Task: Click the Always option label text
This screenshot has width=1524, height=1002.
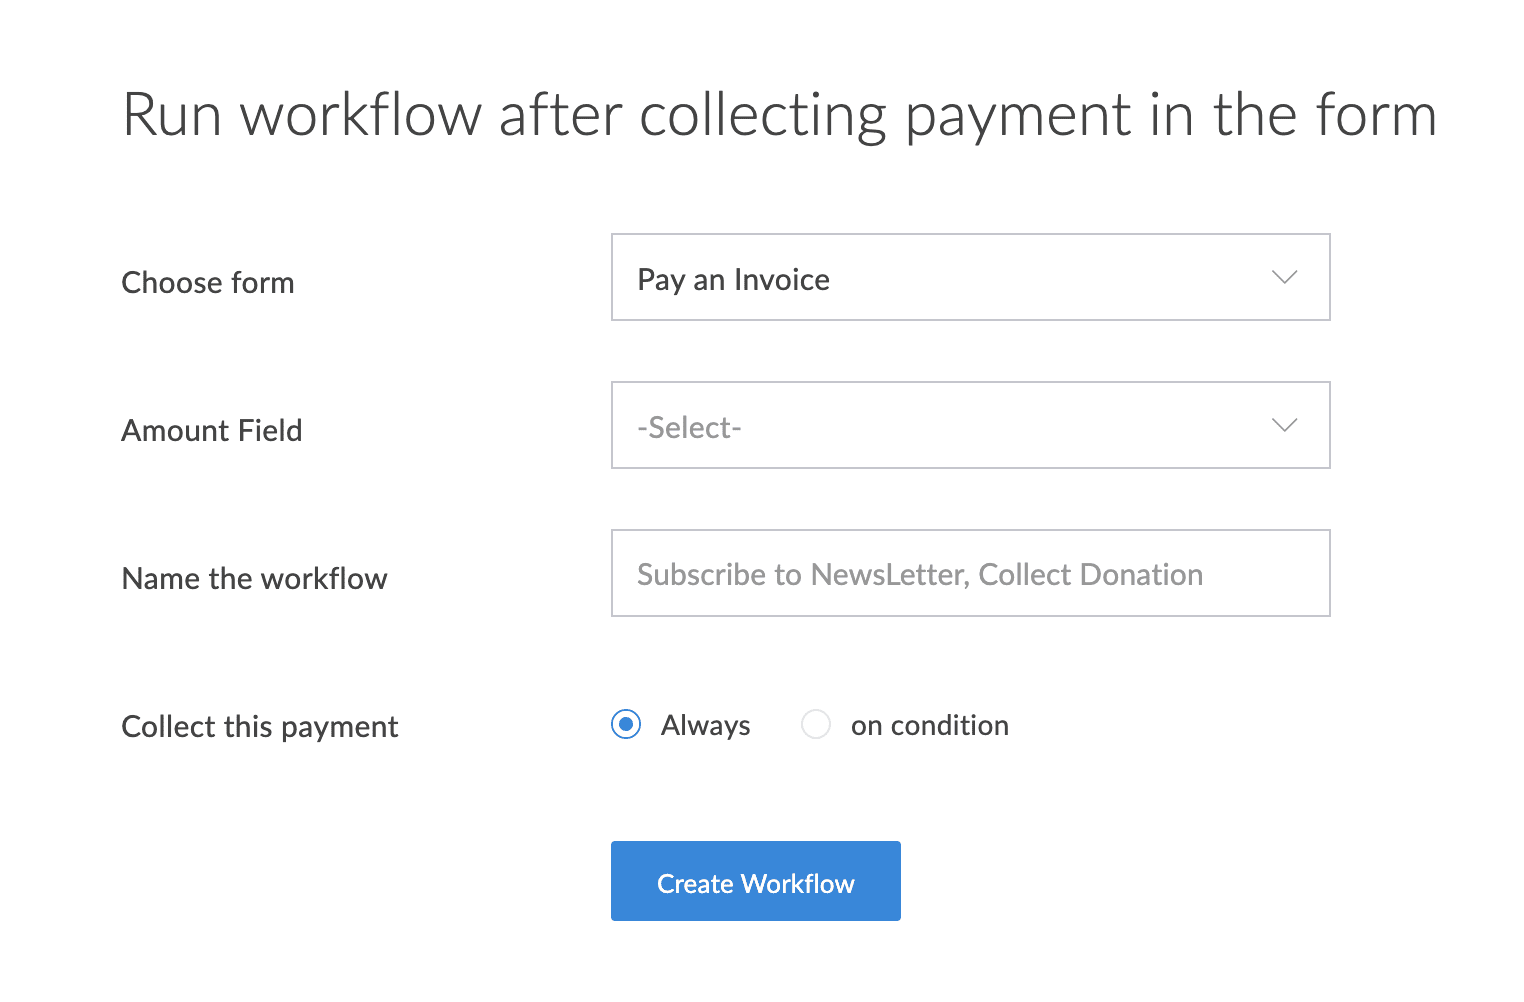Action: click(705, 725)
